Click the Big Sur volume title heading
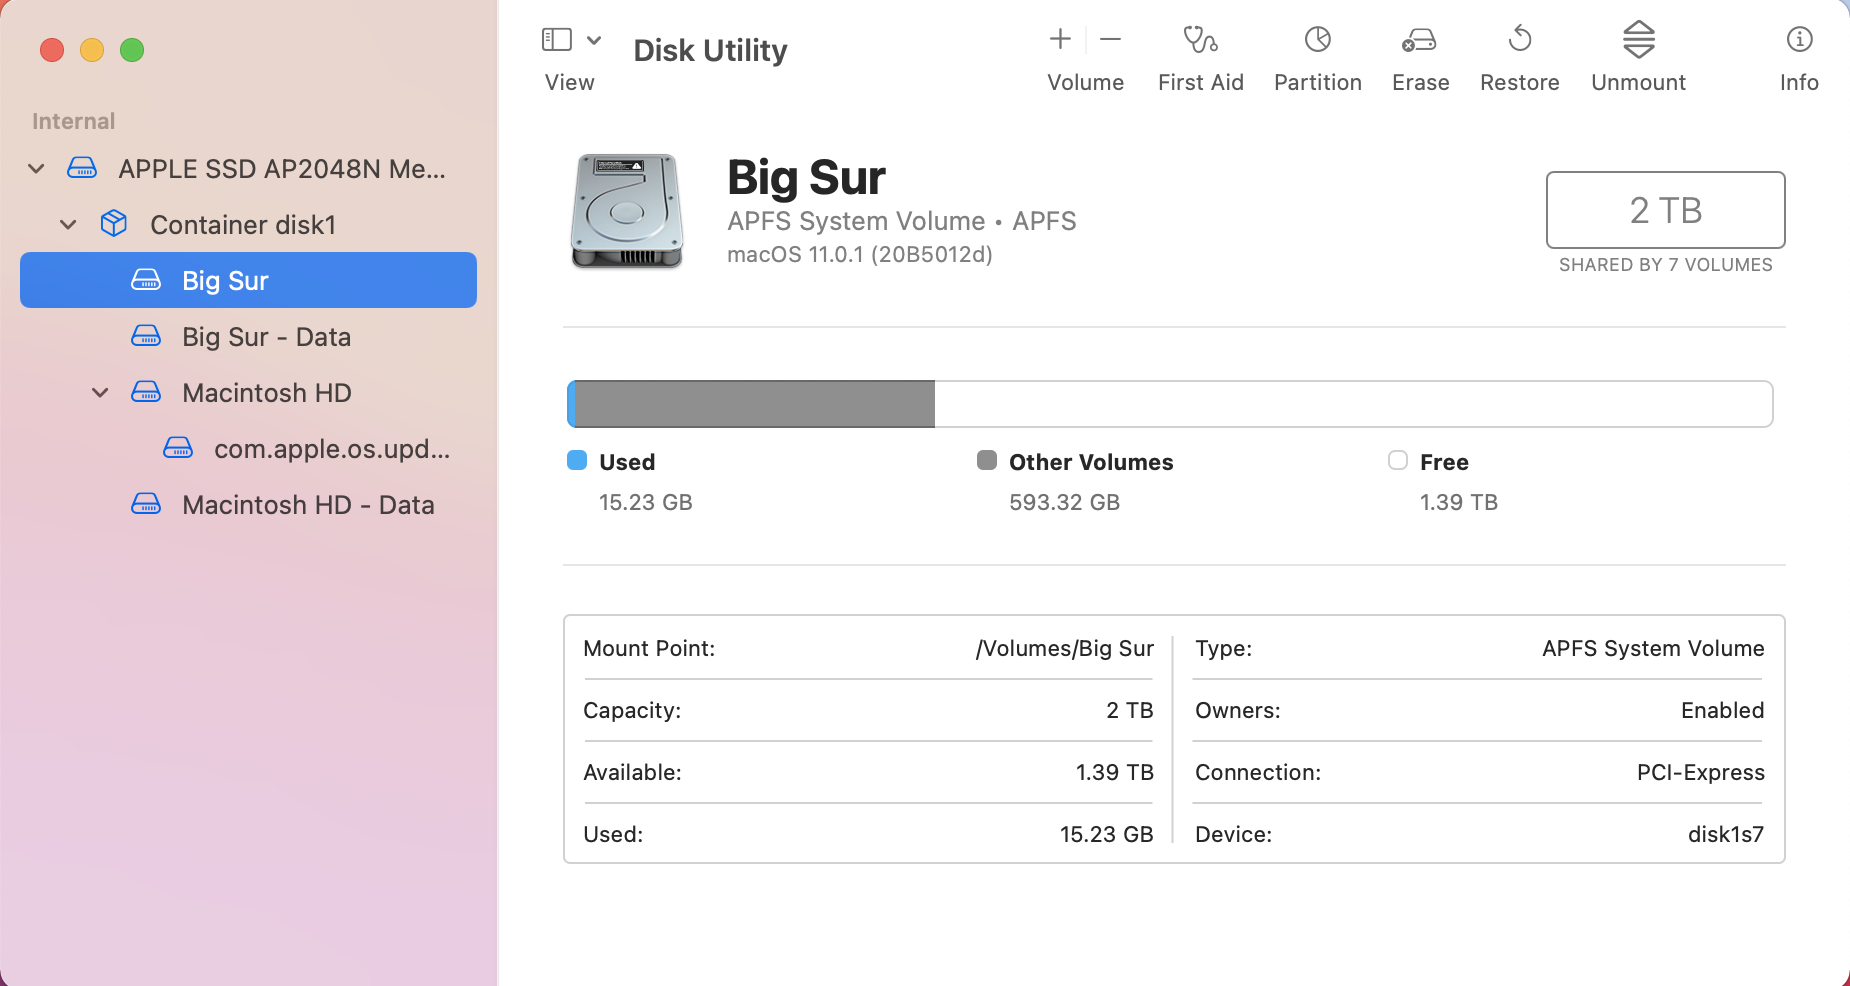Viewport: 1850px width, 986px height. coord(806,178)
